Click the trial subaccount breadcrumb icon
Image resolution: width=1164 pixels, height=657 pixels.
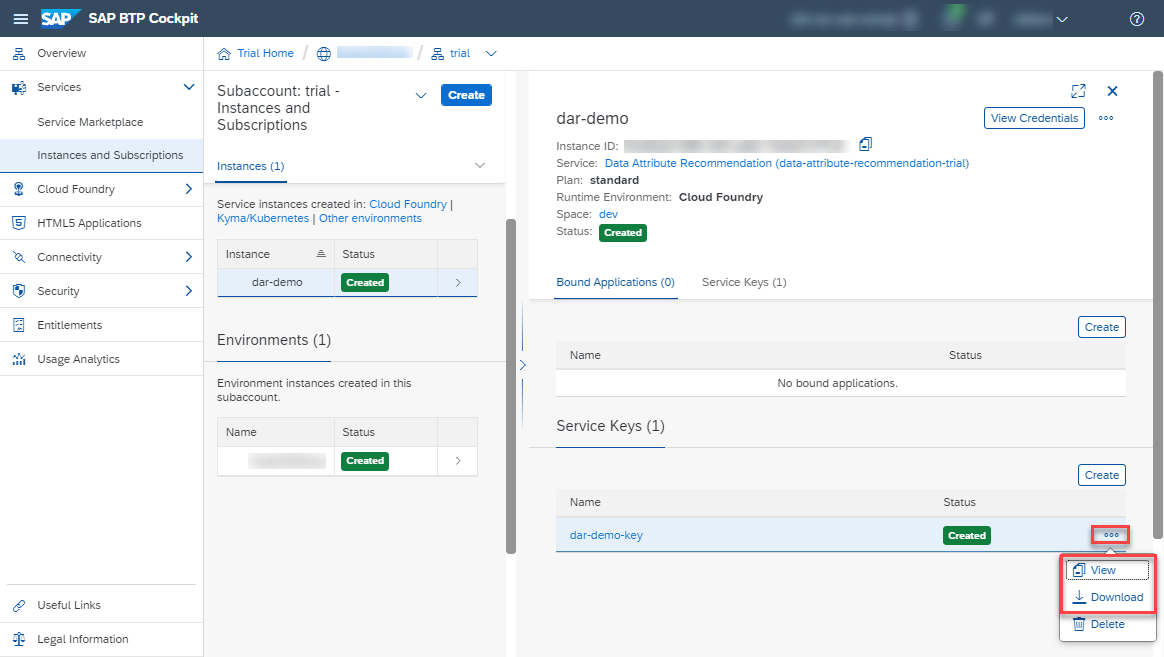[x=437, y=53]
